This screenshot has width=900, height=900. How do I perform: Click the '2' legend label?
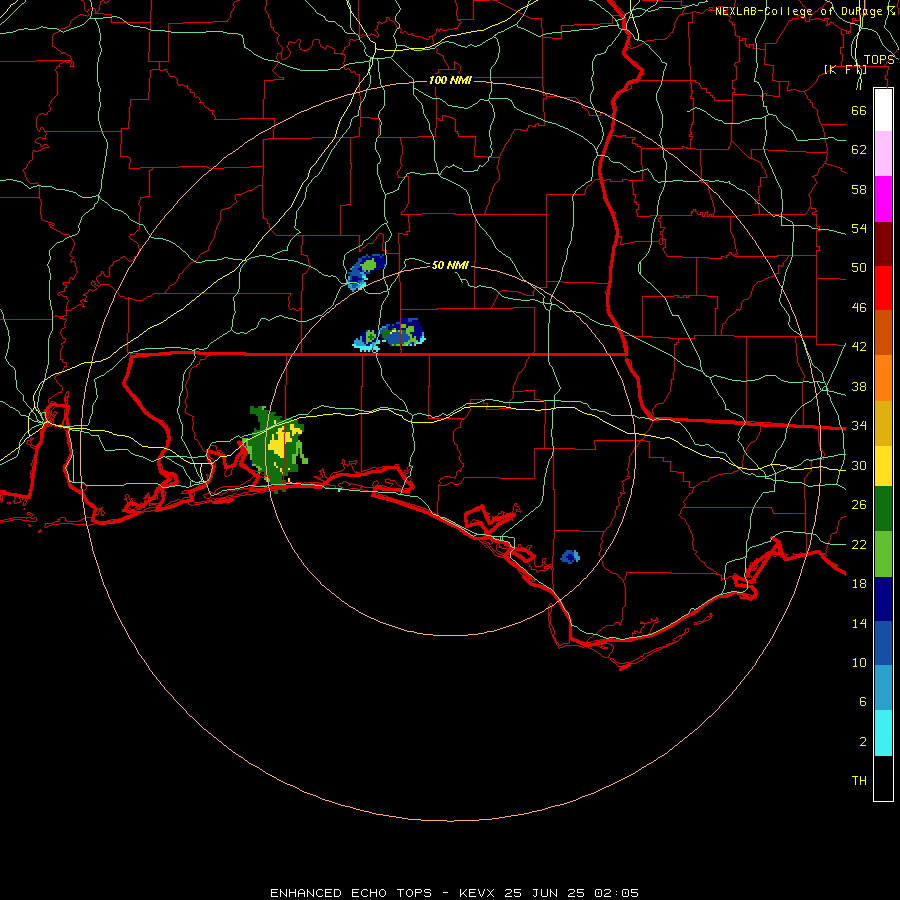863,742
